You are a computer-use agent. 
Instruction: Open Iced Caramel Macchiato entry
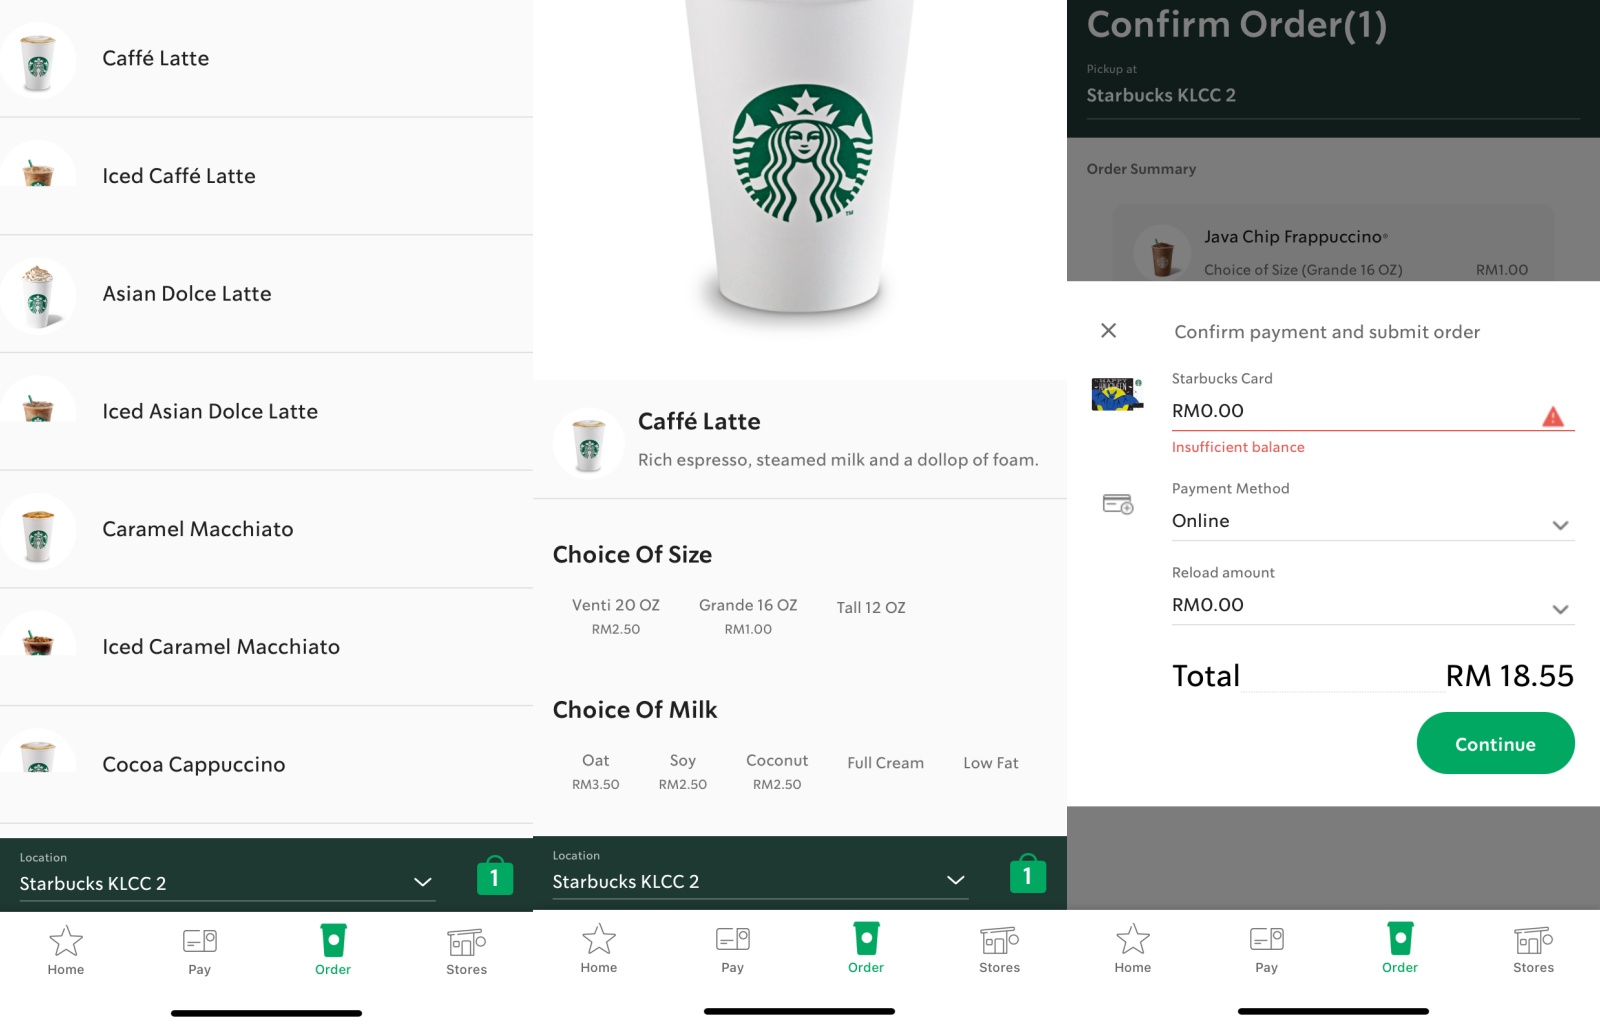[x=266, y=647]
